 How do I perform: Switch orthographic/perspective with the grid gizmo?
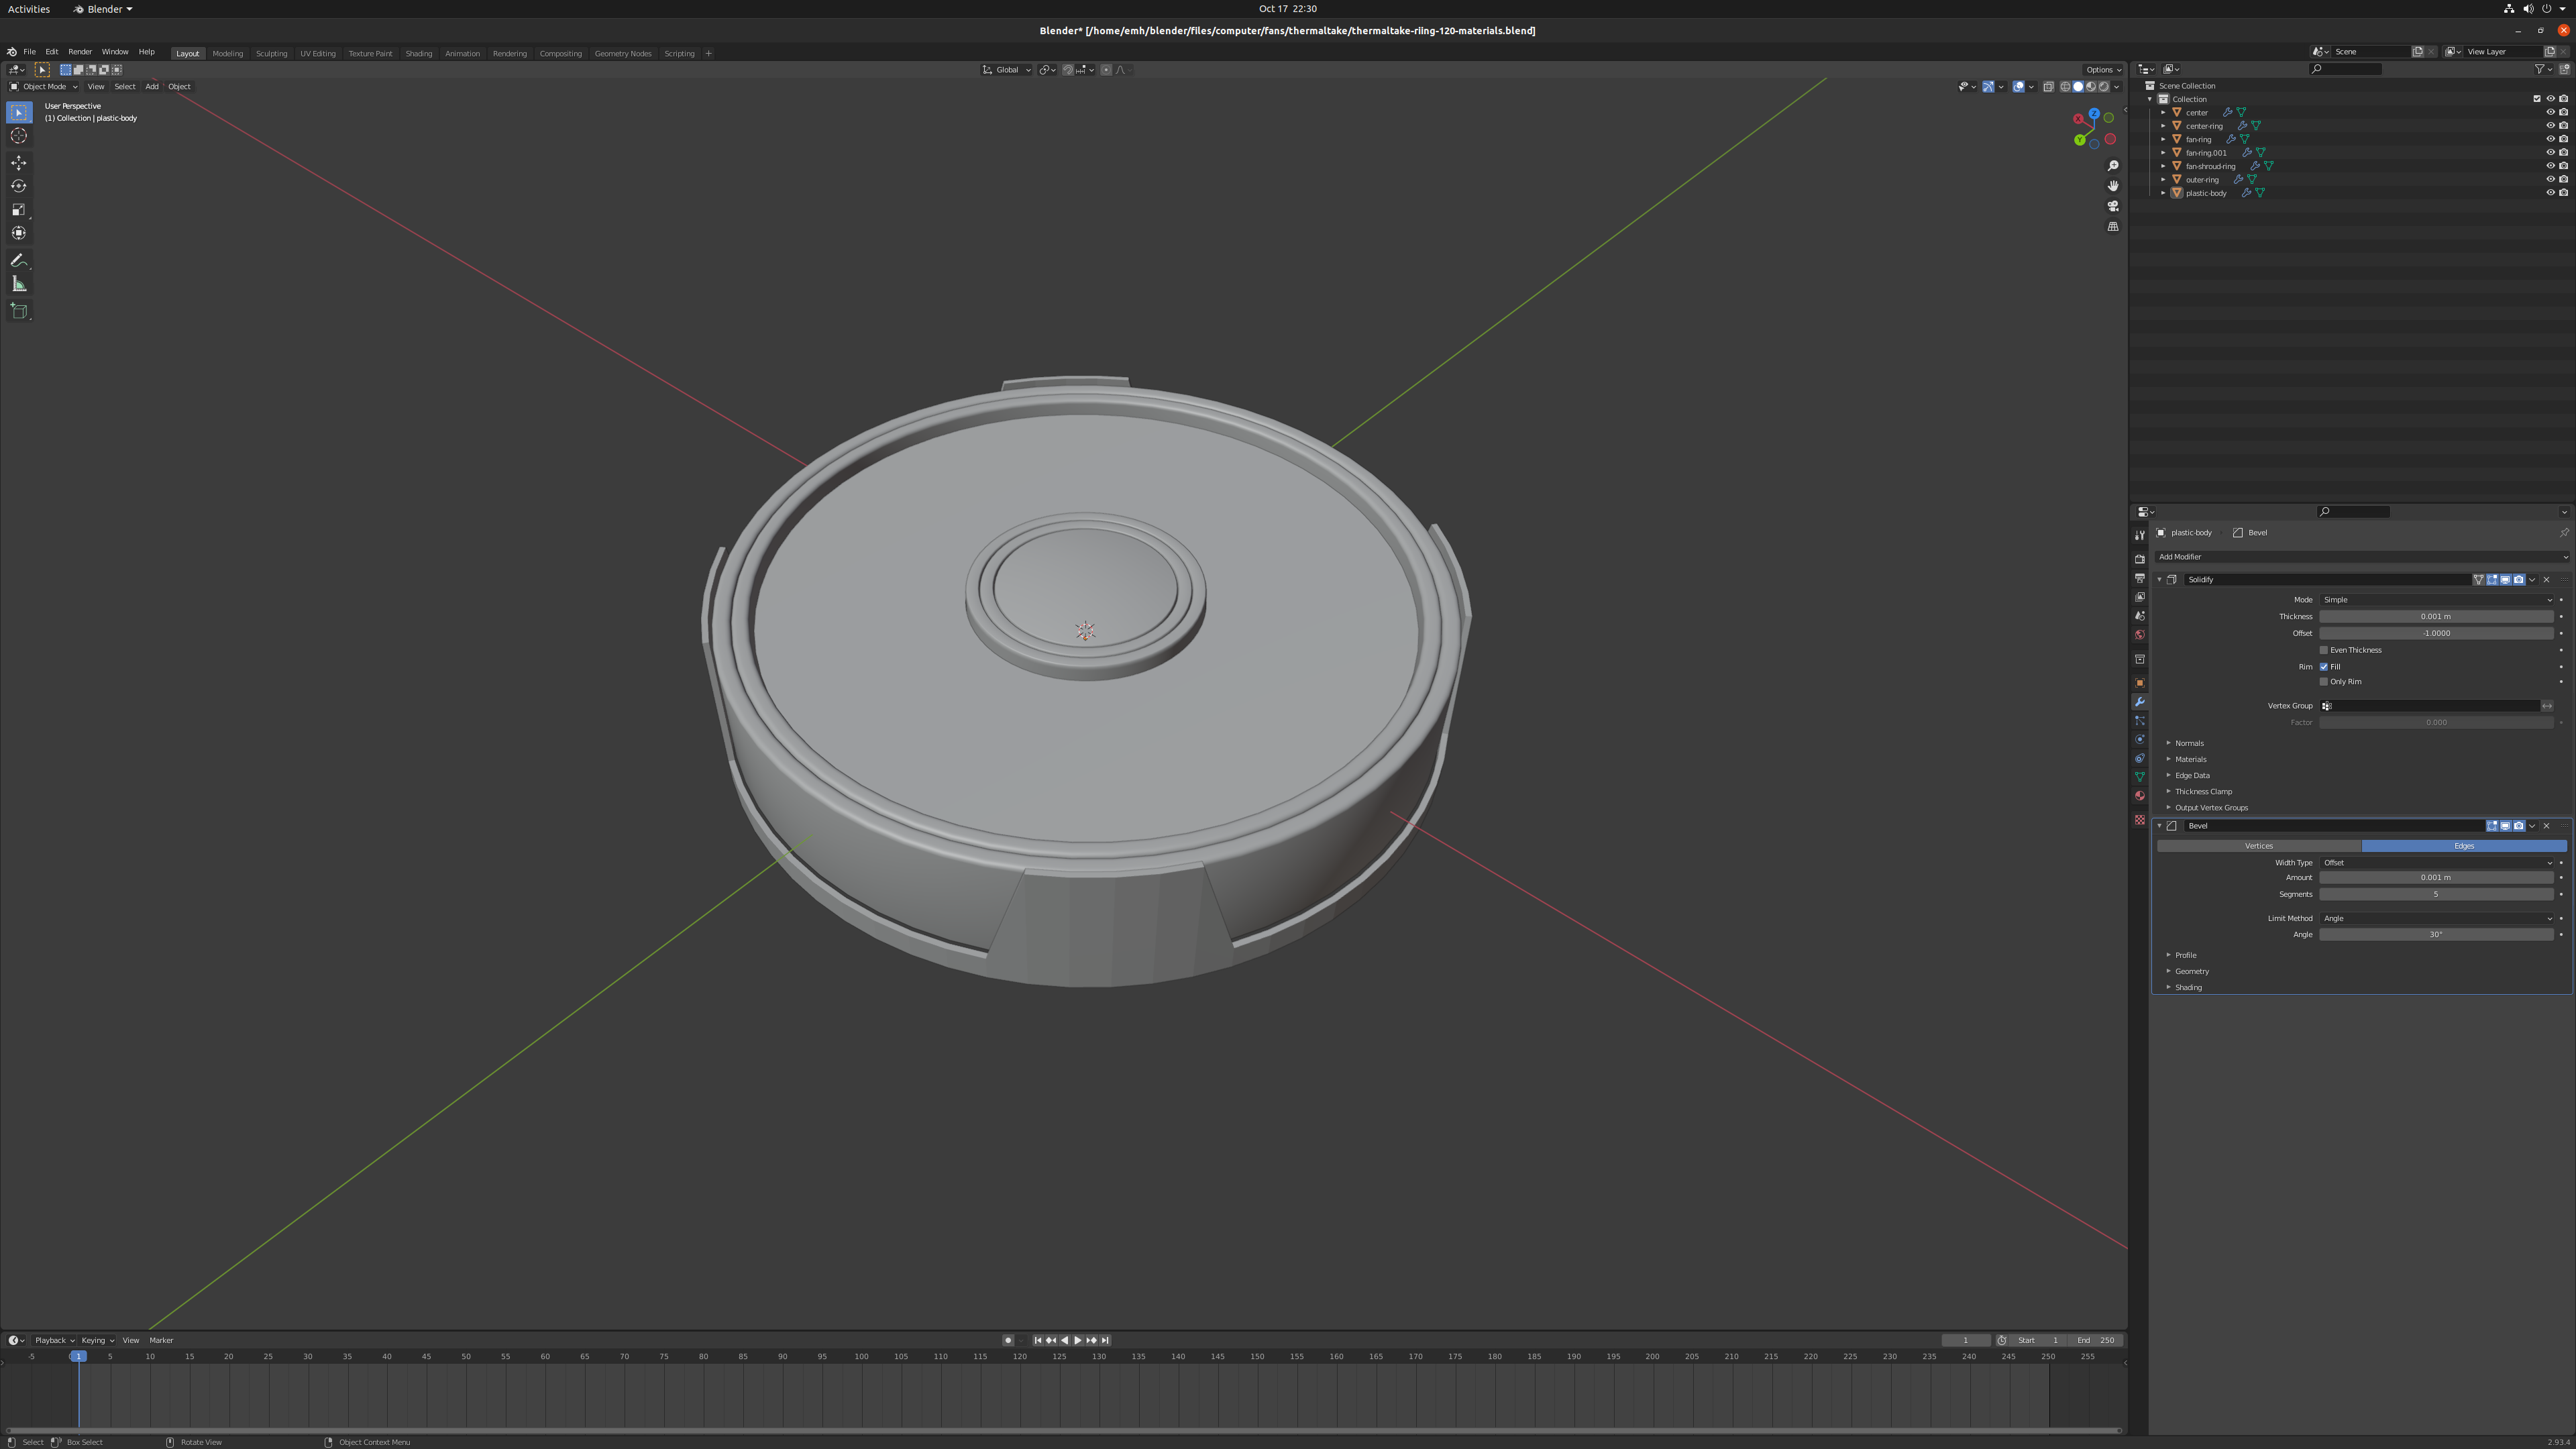(2113, 227)
